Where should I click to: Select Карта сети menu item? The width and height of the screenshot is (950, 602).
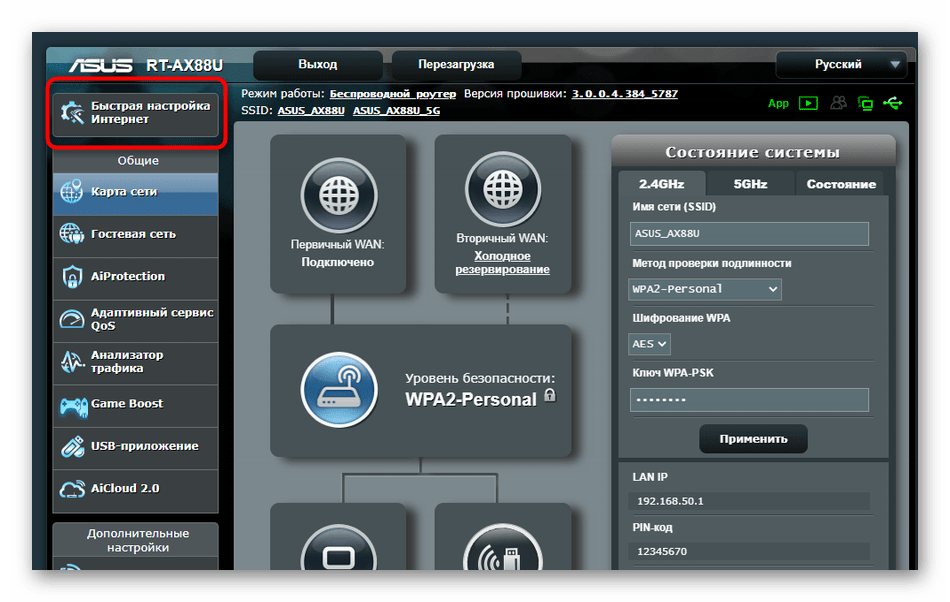136,192
